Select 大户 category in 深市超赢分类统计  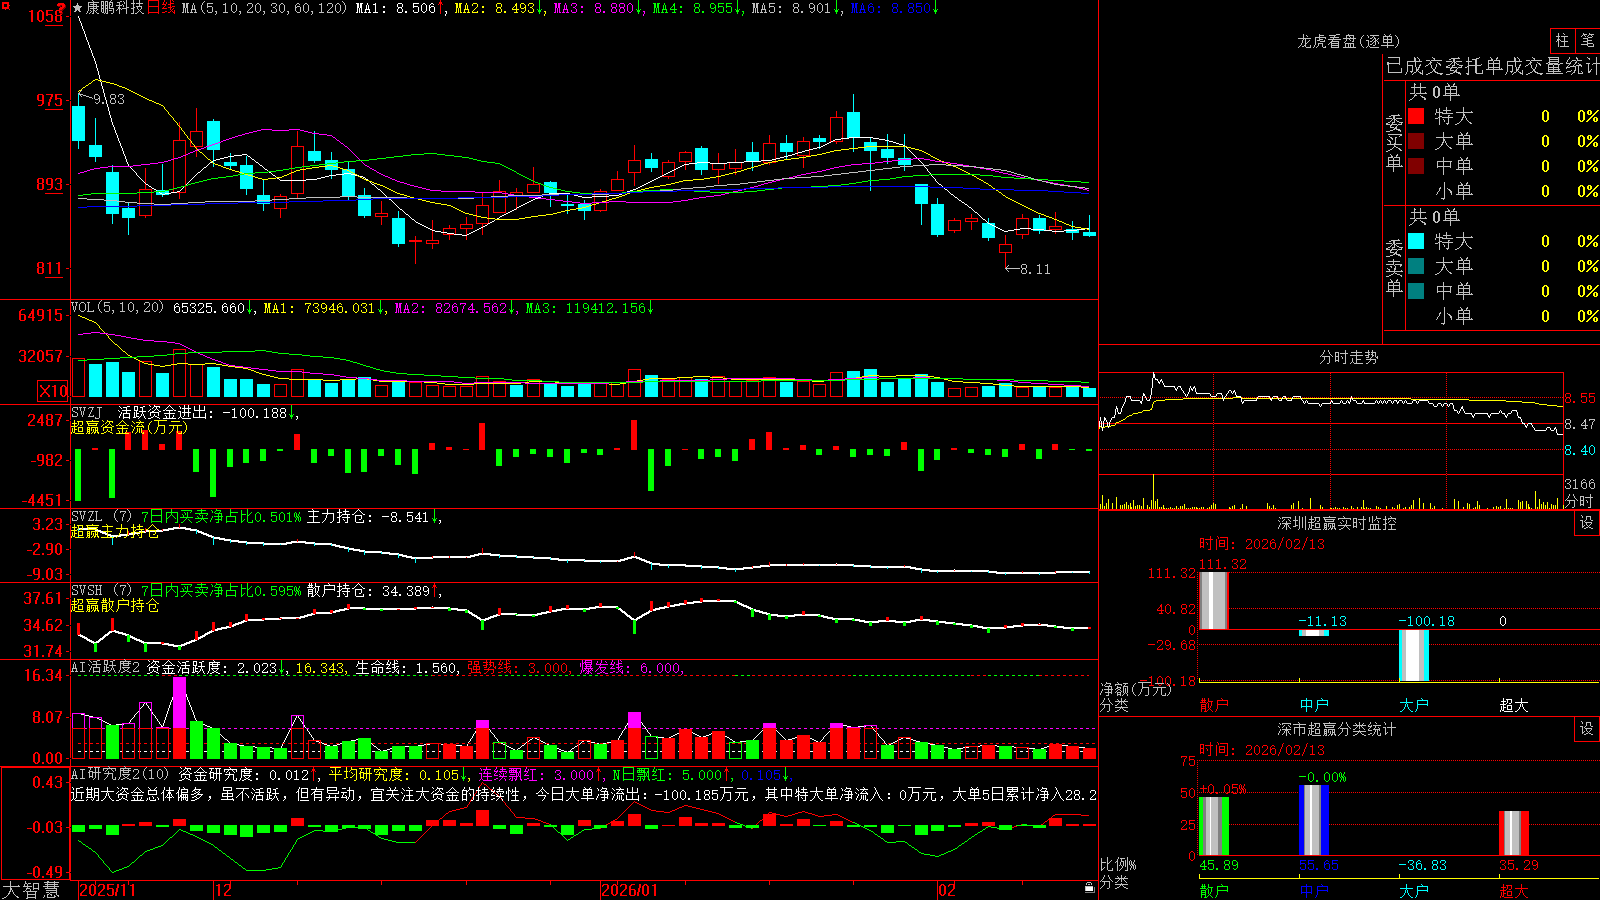click(x=1414, y=890)
